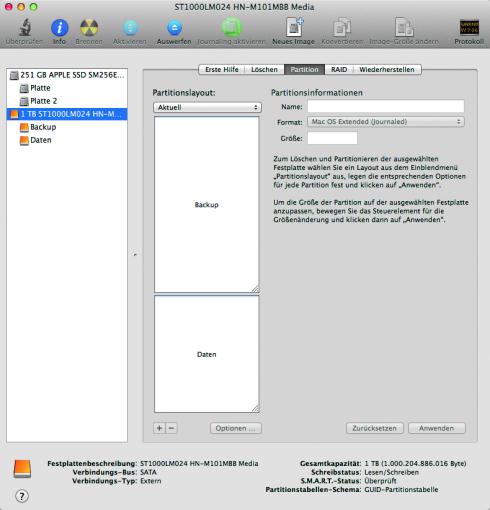Eject disk with Auswerfen icon

click(174, 27)
